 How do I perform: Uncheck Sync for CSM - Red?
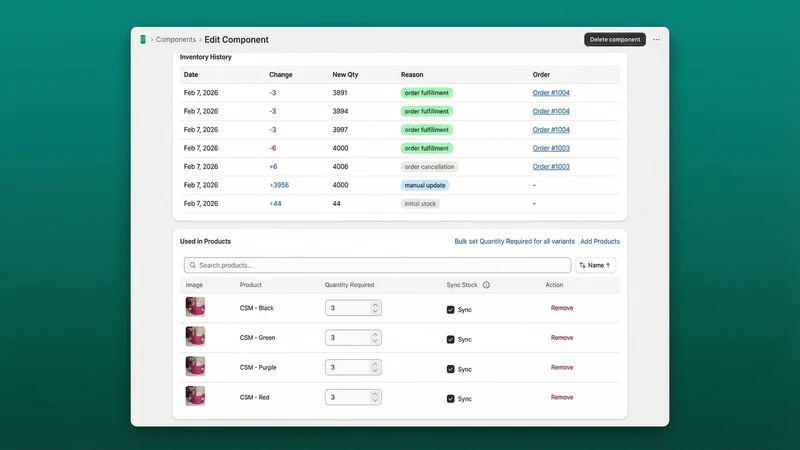[451, 398]
